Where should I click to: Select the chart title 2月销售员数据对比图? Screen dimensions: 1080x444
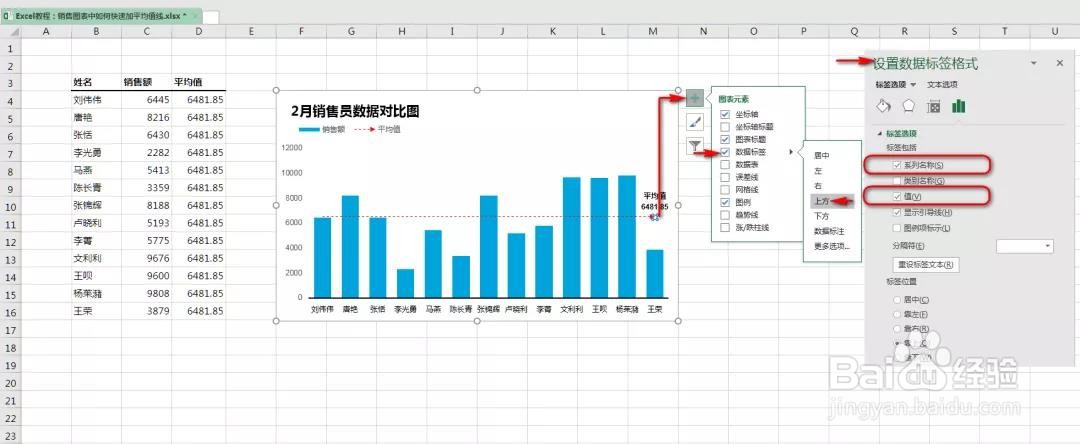click(355, 111)
